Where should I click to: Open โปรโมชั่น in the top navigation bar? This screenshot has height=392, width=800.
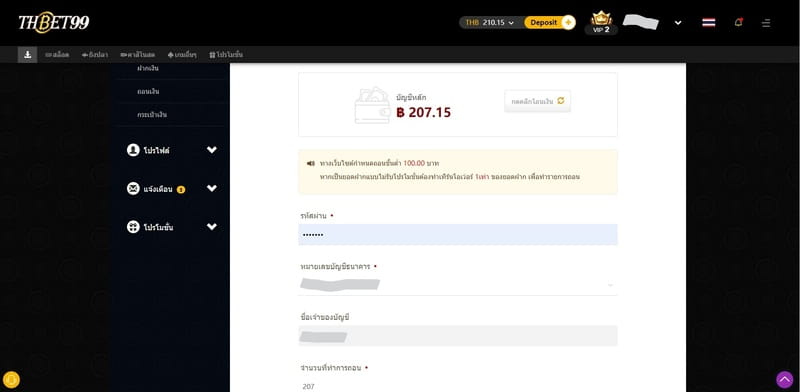[226, 55]
